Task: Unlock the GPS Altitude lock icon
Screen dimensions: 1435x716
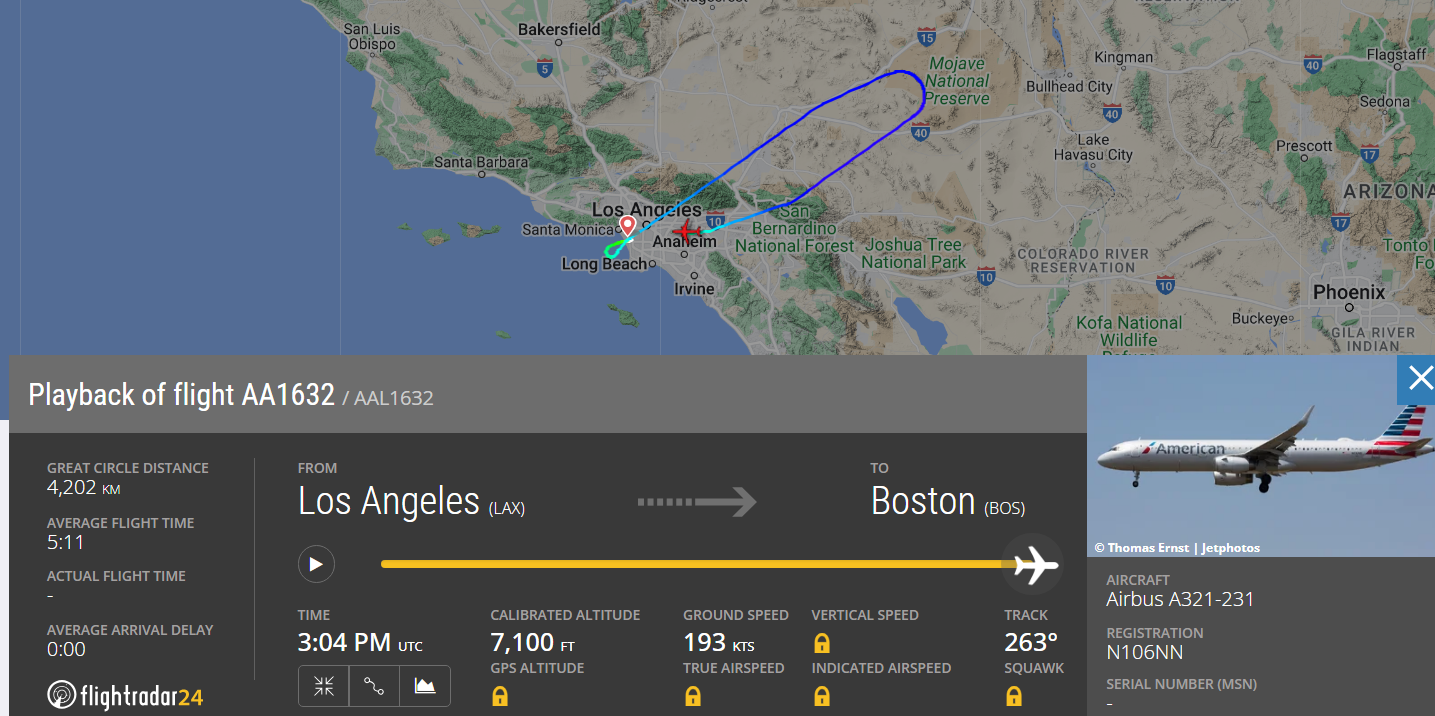Action: click(499, 695)
